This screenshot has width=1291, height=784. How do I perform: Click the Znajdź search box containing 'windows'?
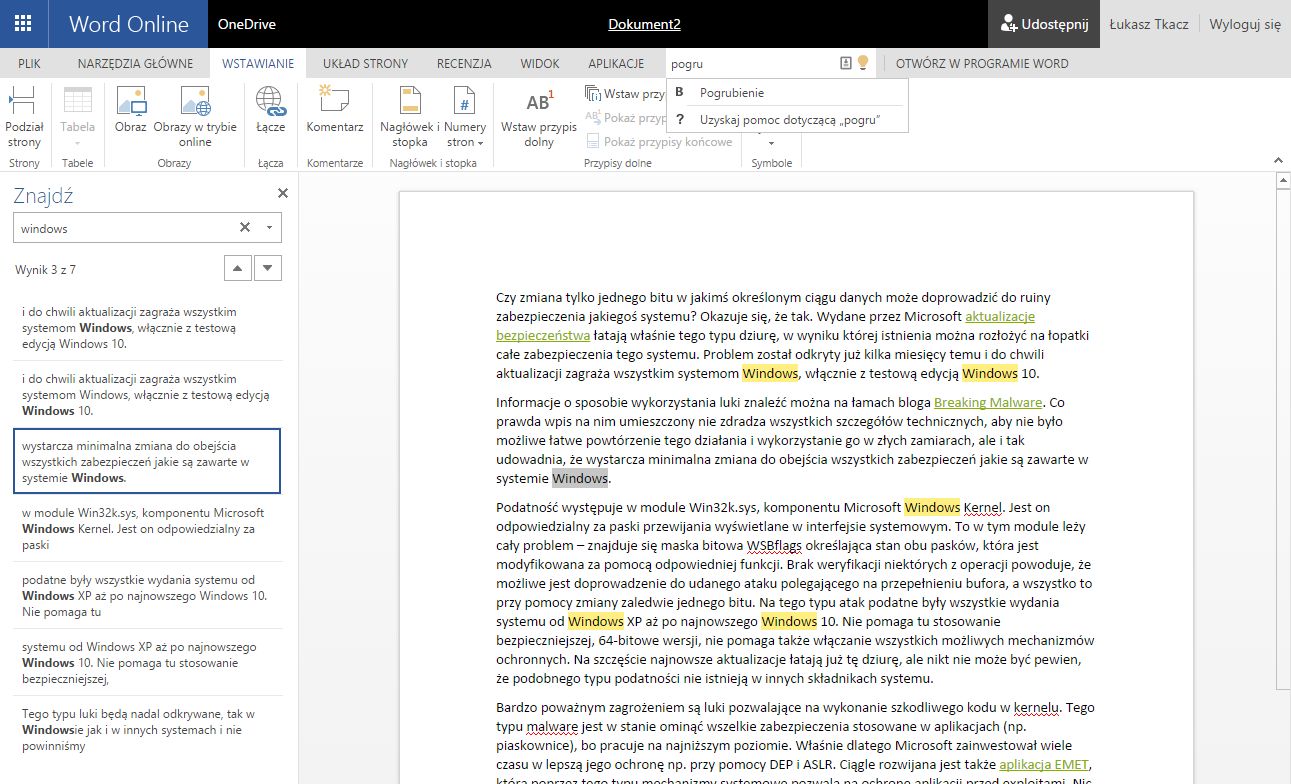[x=127, y=228]
